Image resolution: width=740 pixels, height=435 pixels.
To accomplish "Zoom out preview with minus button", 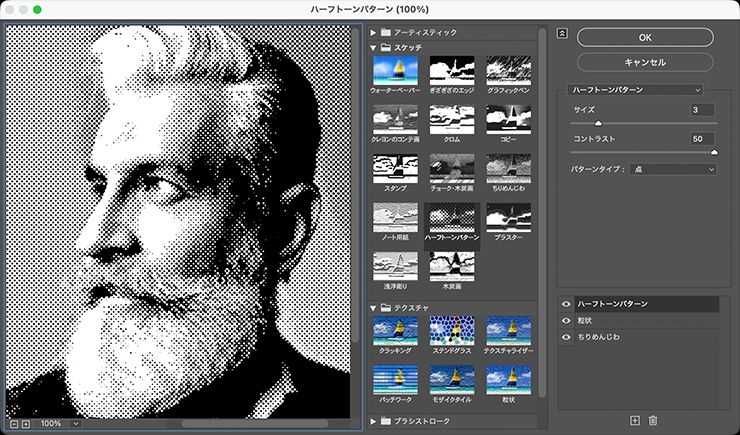I will pyautogui.click(x=14, y=424).
